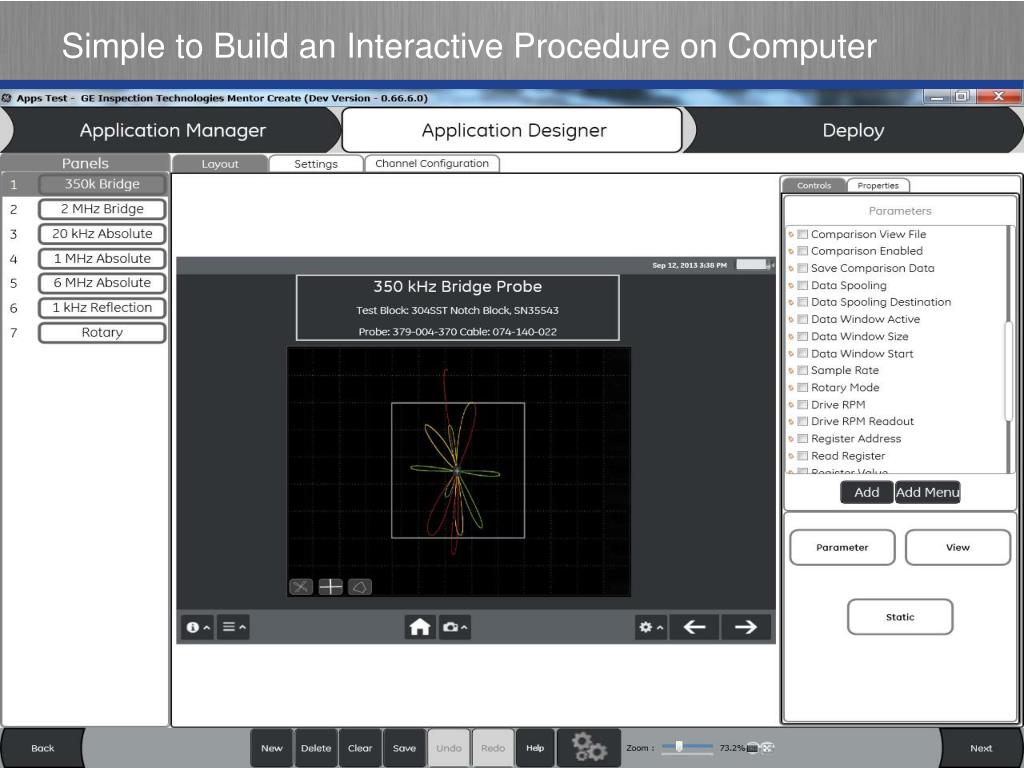Select the 1 kHz Reflection panel
1024x768 pixels.
coord(102,308)
